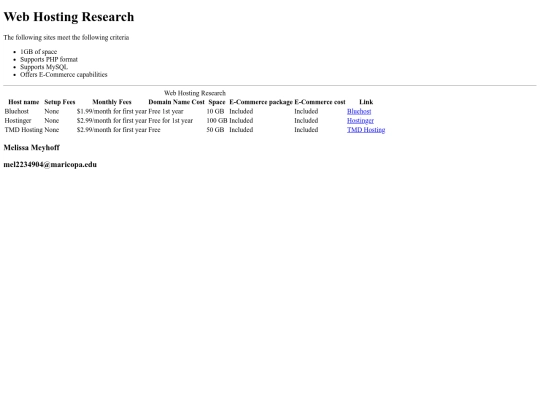
Task: Click the "Link" column header
Action: tap(366, 102)
